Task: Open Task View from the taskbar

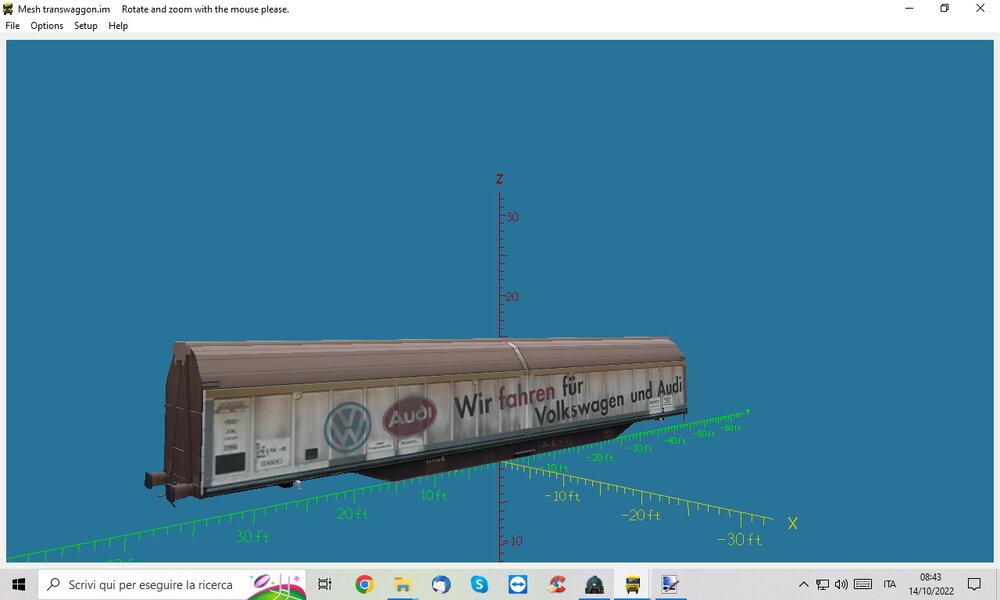Action: (x=325, y=584)
